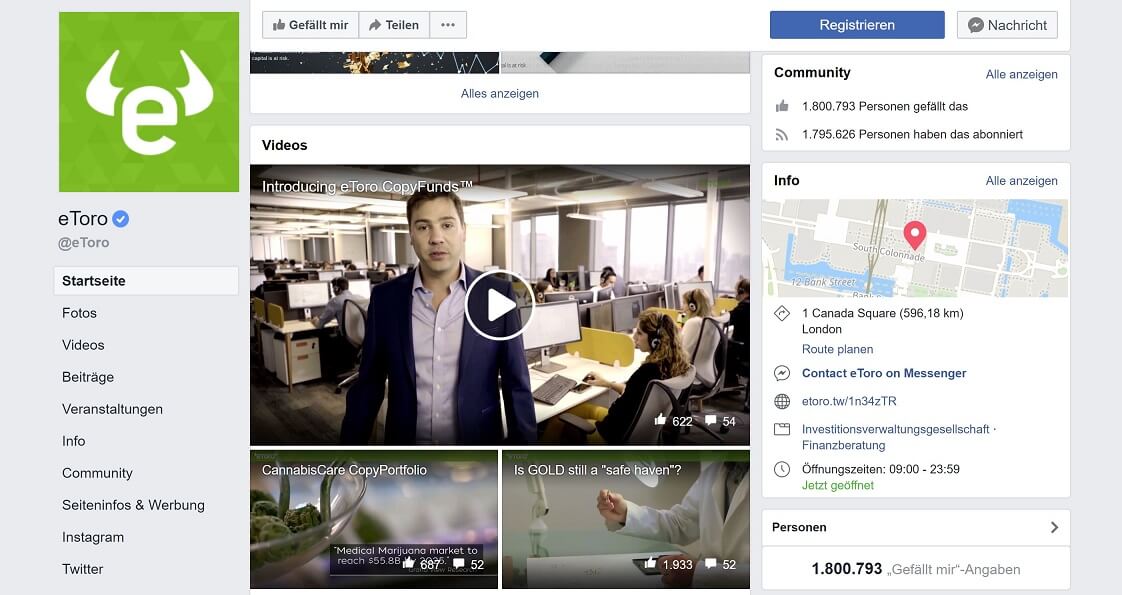Click the @eToro username text

click(84, 242)
